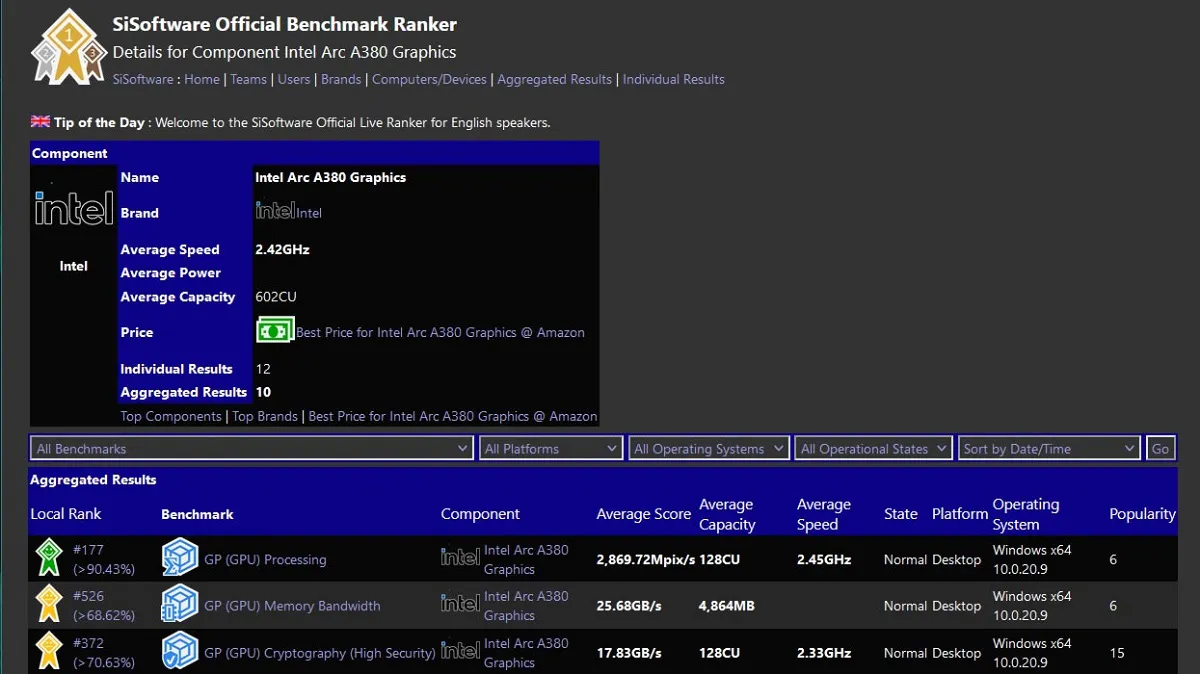Open the All Platforms dropdown
This screenshot has width=1200, height=674.
(x=551, y=449)
